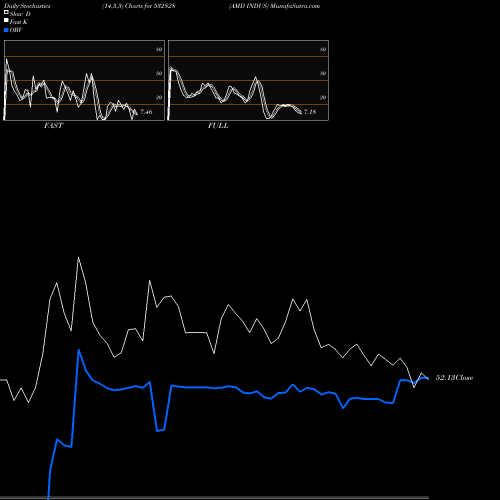
Task: Click the 20 axis label in the FAST chart
Action: coord(159,97)
